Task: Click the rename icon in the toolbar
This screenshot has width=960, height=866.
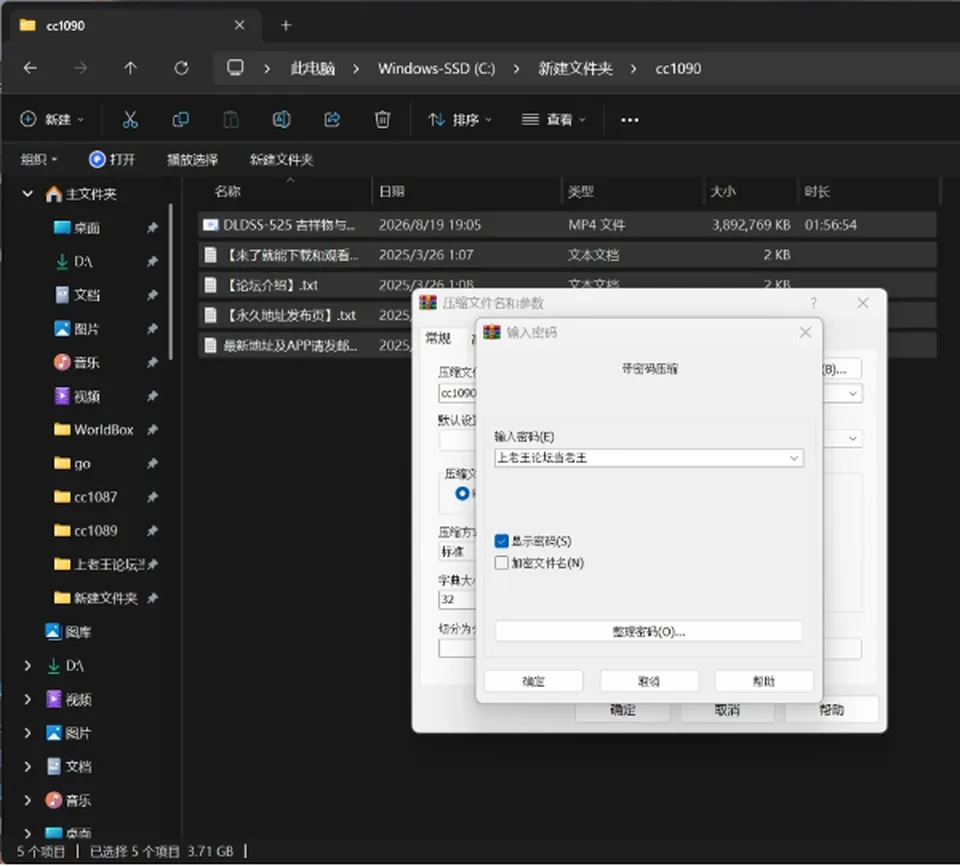Action: (x=282, y=119)
